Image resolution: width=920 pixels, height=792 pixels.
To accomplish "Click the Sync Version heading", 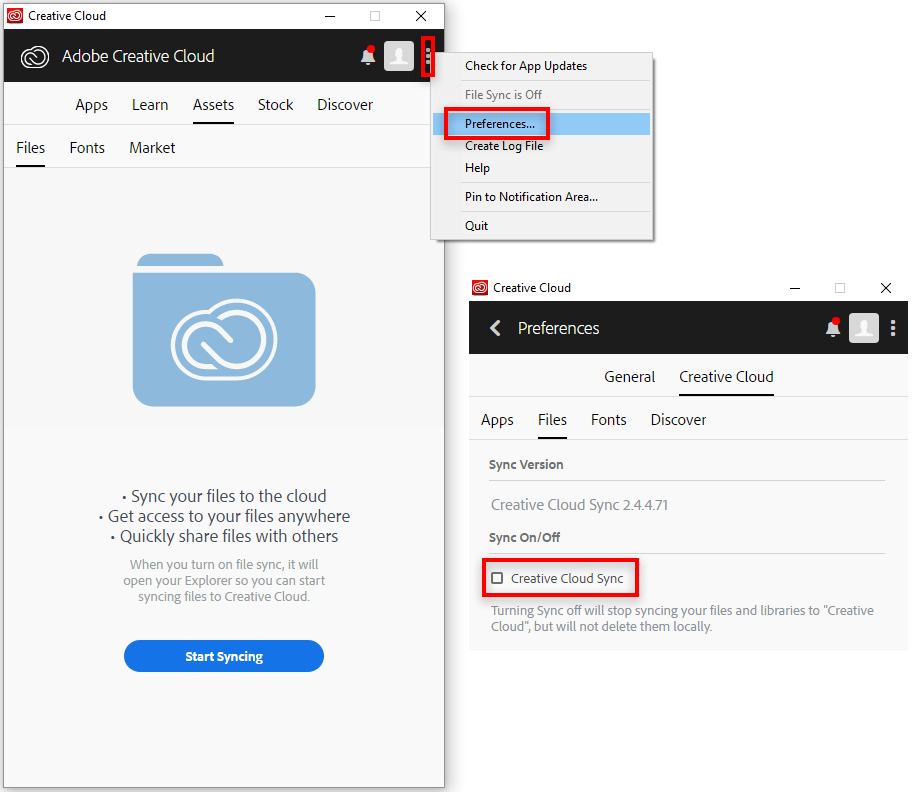I will (526, 465).
